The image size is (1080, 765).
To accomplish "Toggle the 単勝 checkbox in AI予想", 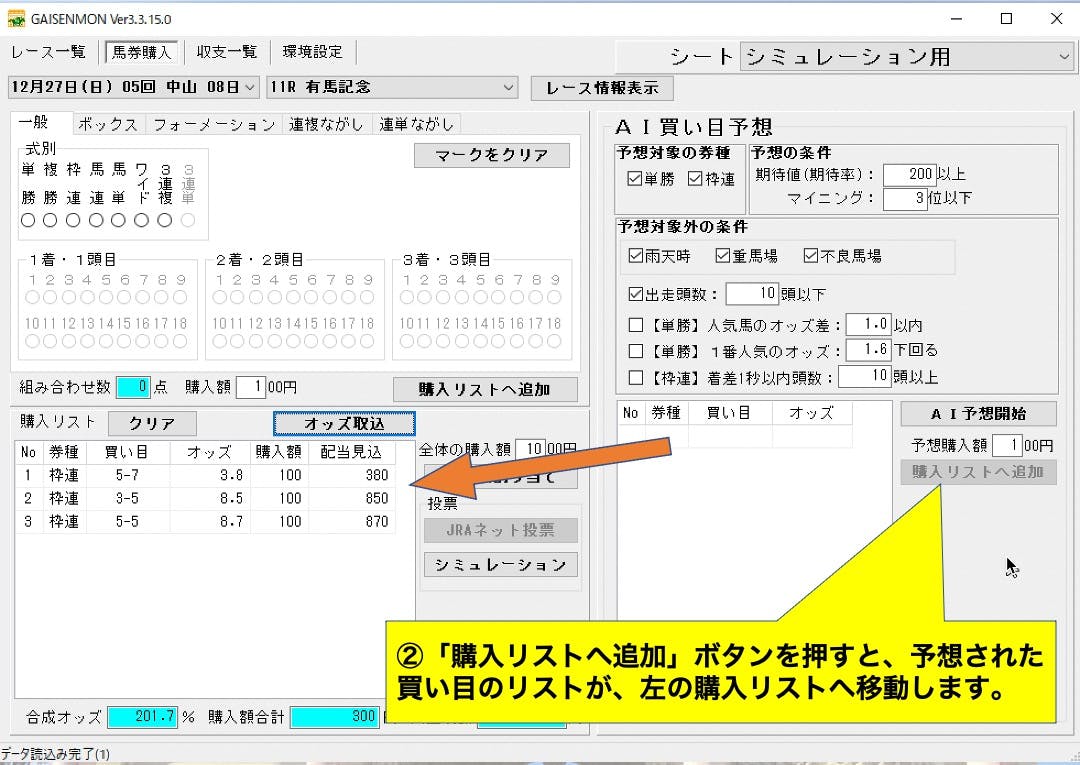I will (634, 179).
